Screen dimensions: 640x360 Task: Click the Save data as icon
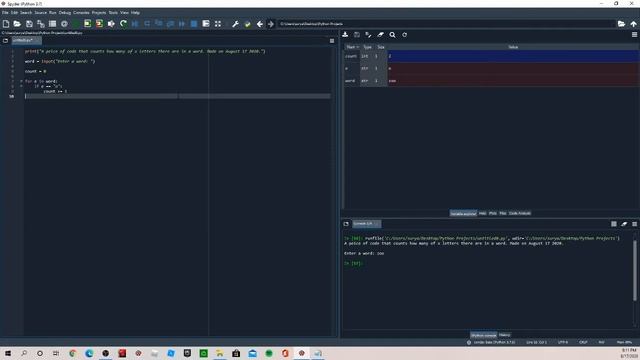tap(369, 35)
